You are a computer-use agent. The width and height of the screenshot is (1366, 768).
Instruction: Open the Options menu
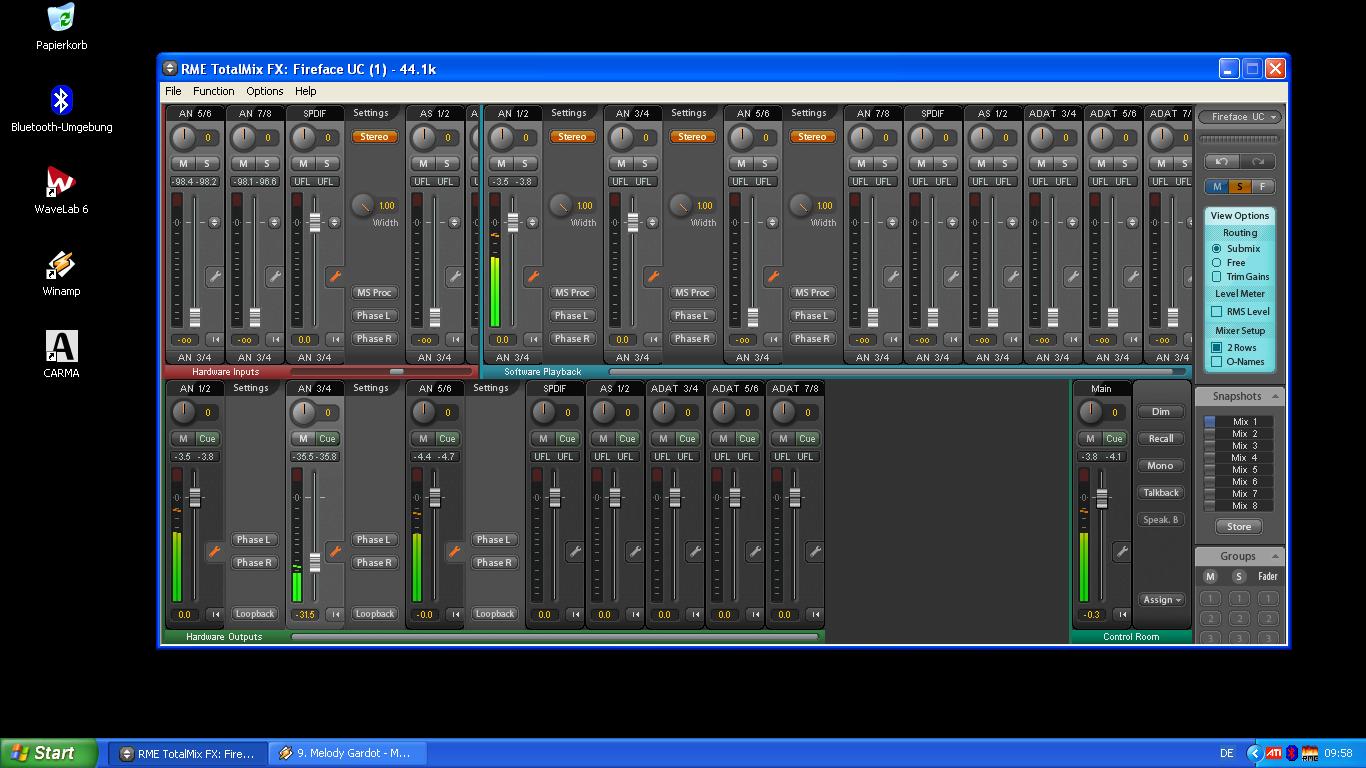point(265,91)
